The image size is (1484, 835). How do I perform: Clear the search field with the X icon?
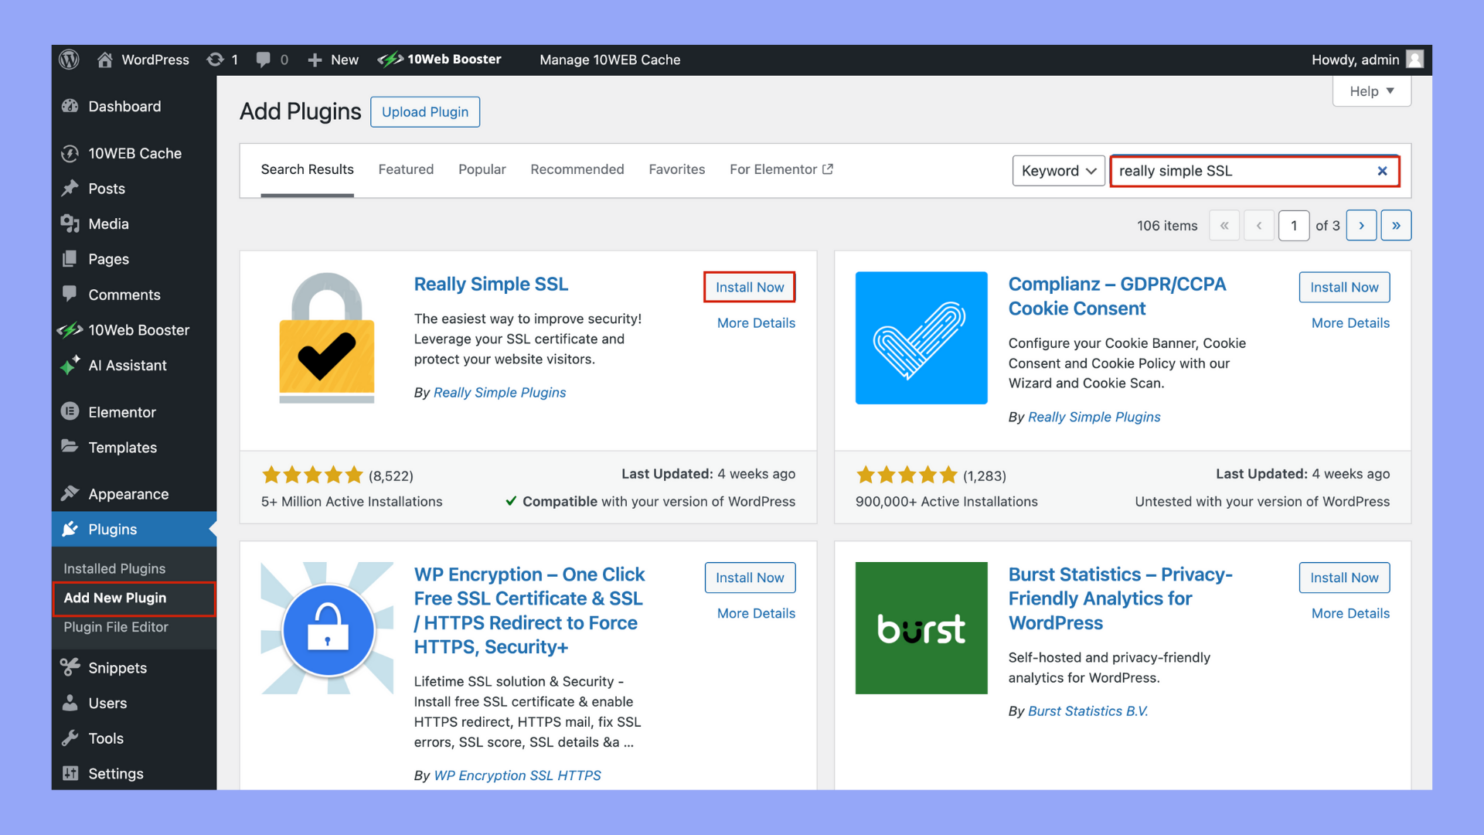pyautogui.click(x=1383, y=170)
